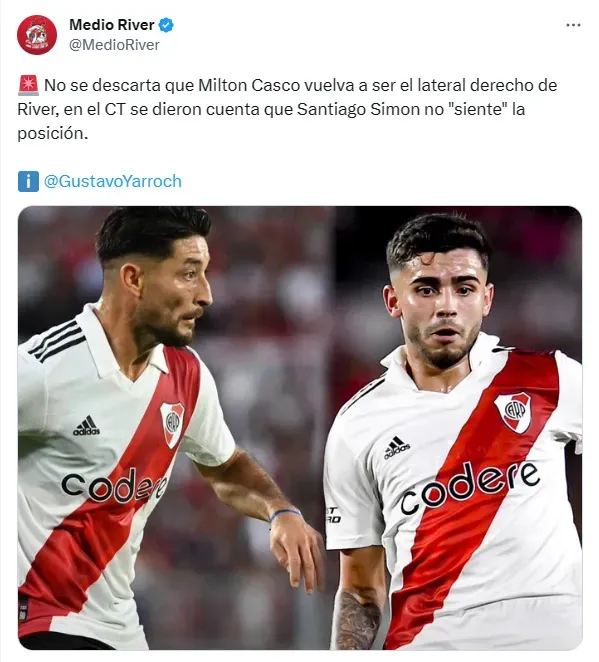Click the Adidas logo on left jersey
Screen dimensions: 599x662
point(87,426)
